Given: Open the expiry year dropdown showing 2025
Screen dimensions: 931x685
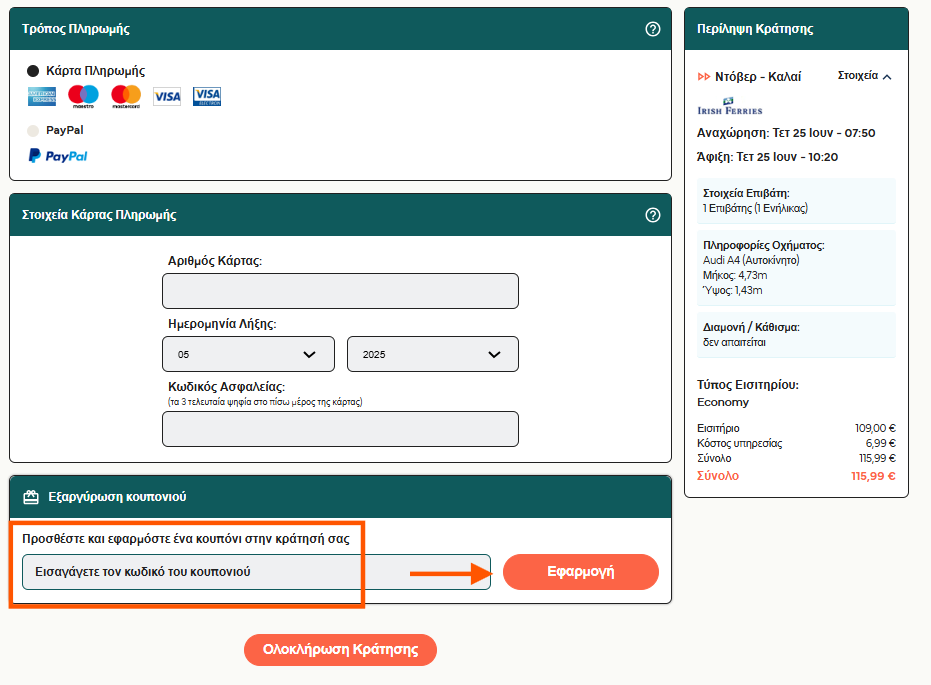Looking at the screenshot, I should tap(432, 354).
